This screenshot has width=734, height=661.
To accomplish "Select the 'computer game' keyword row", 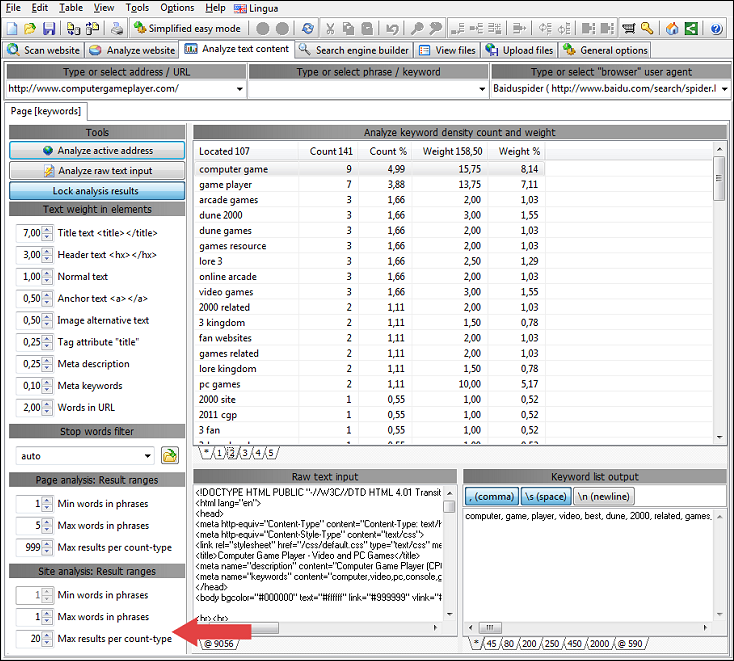I will (369, 169).
